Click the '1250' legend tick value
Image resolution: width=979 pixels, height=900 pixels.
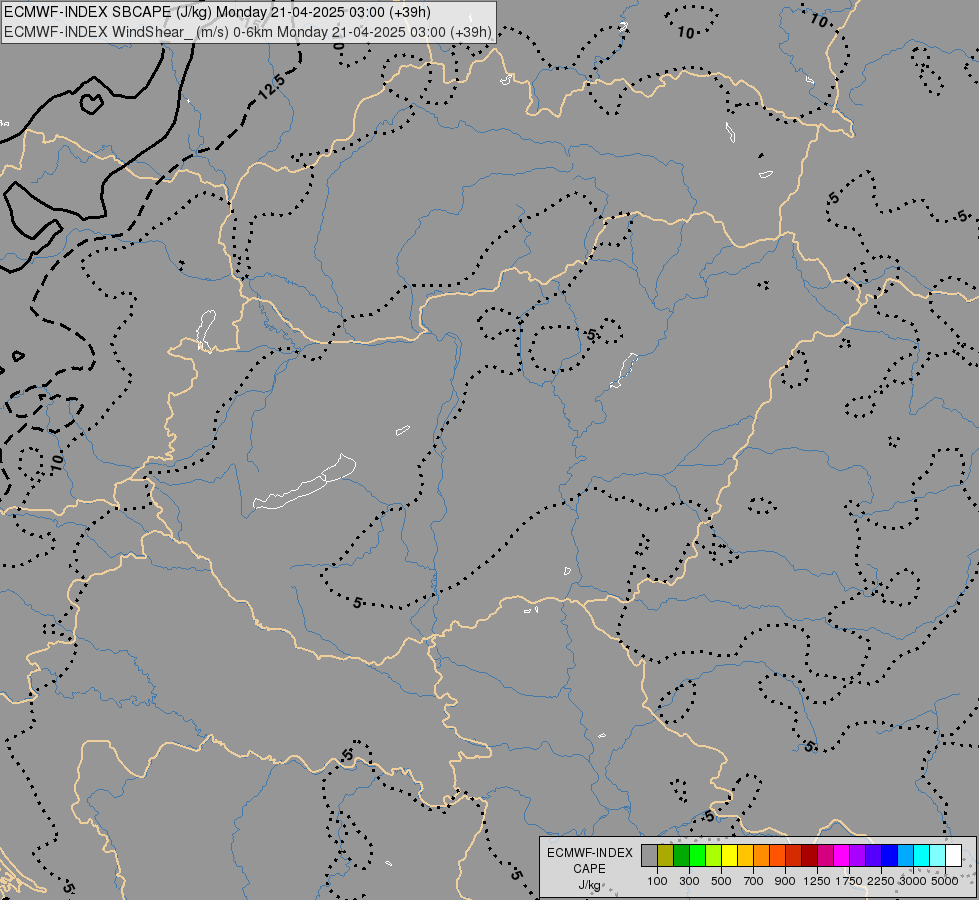click(x=817, y=881)
